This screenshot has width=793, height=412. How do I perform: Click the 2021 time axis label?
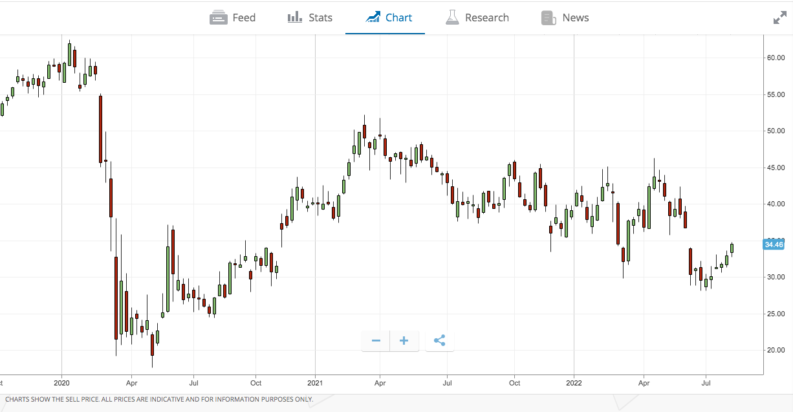pos(315,383)
